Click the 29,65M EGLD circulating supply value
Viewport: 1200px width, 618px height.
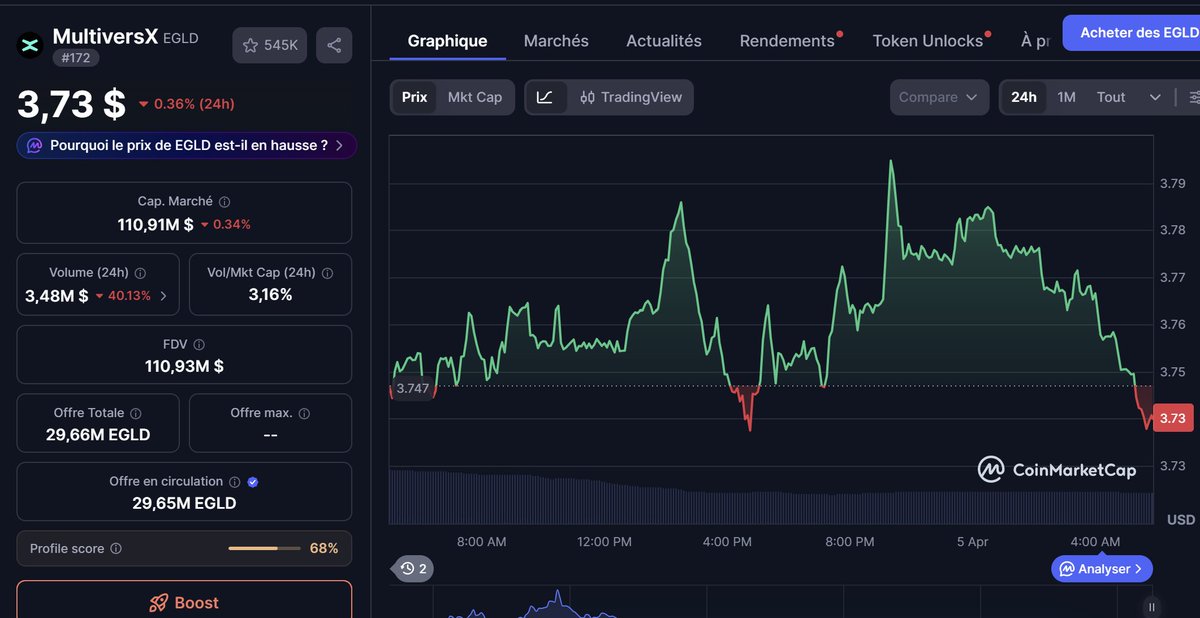point(184,503)
